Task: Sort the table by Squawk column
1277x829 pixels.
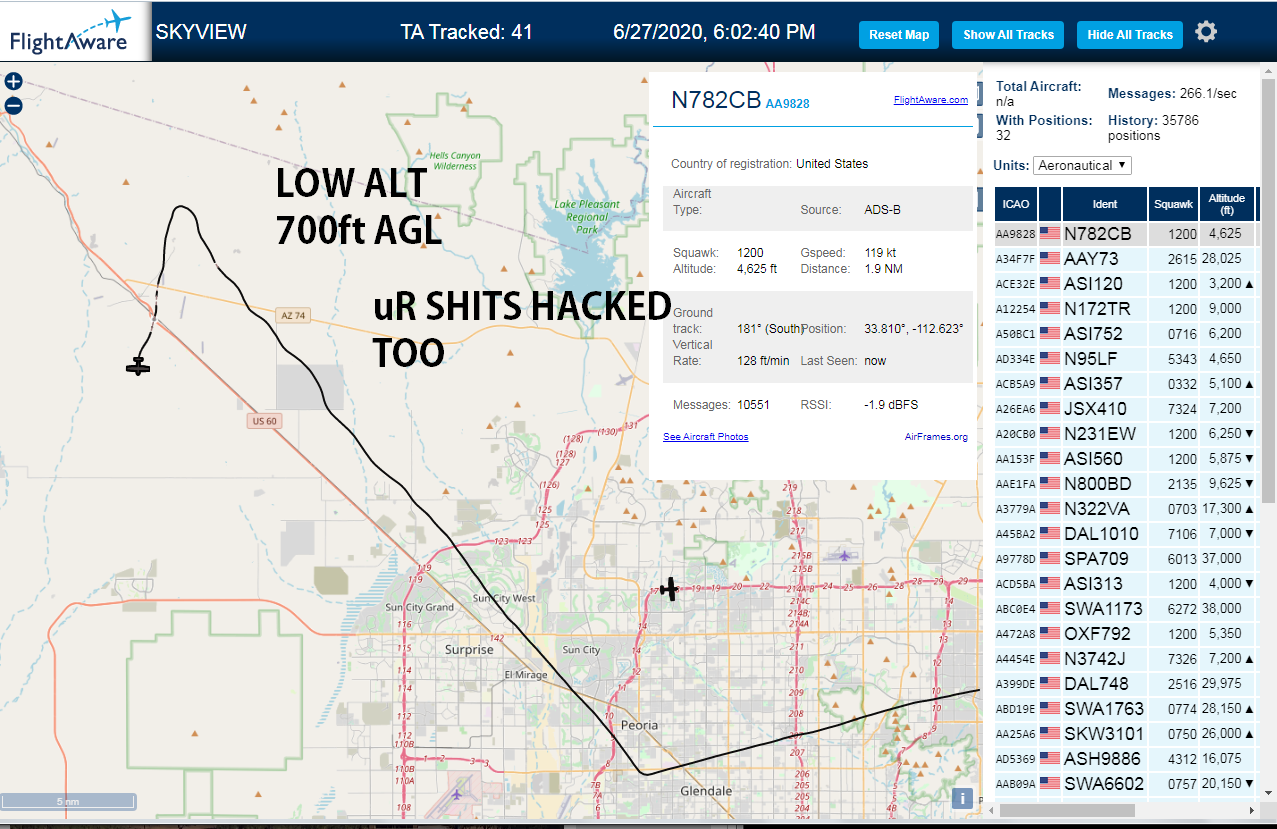Action: [x=1173, y=204]
